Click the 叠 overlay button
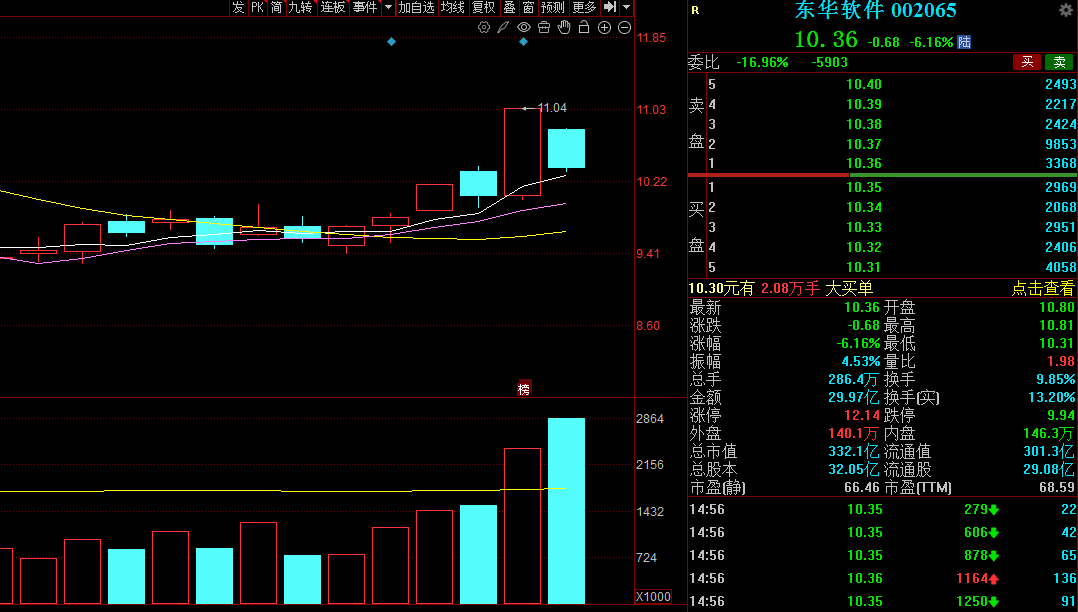Image resolution: width=1078 pixels, height=612 pixels. (509, 8)
